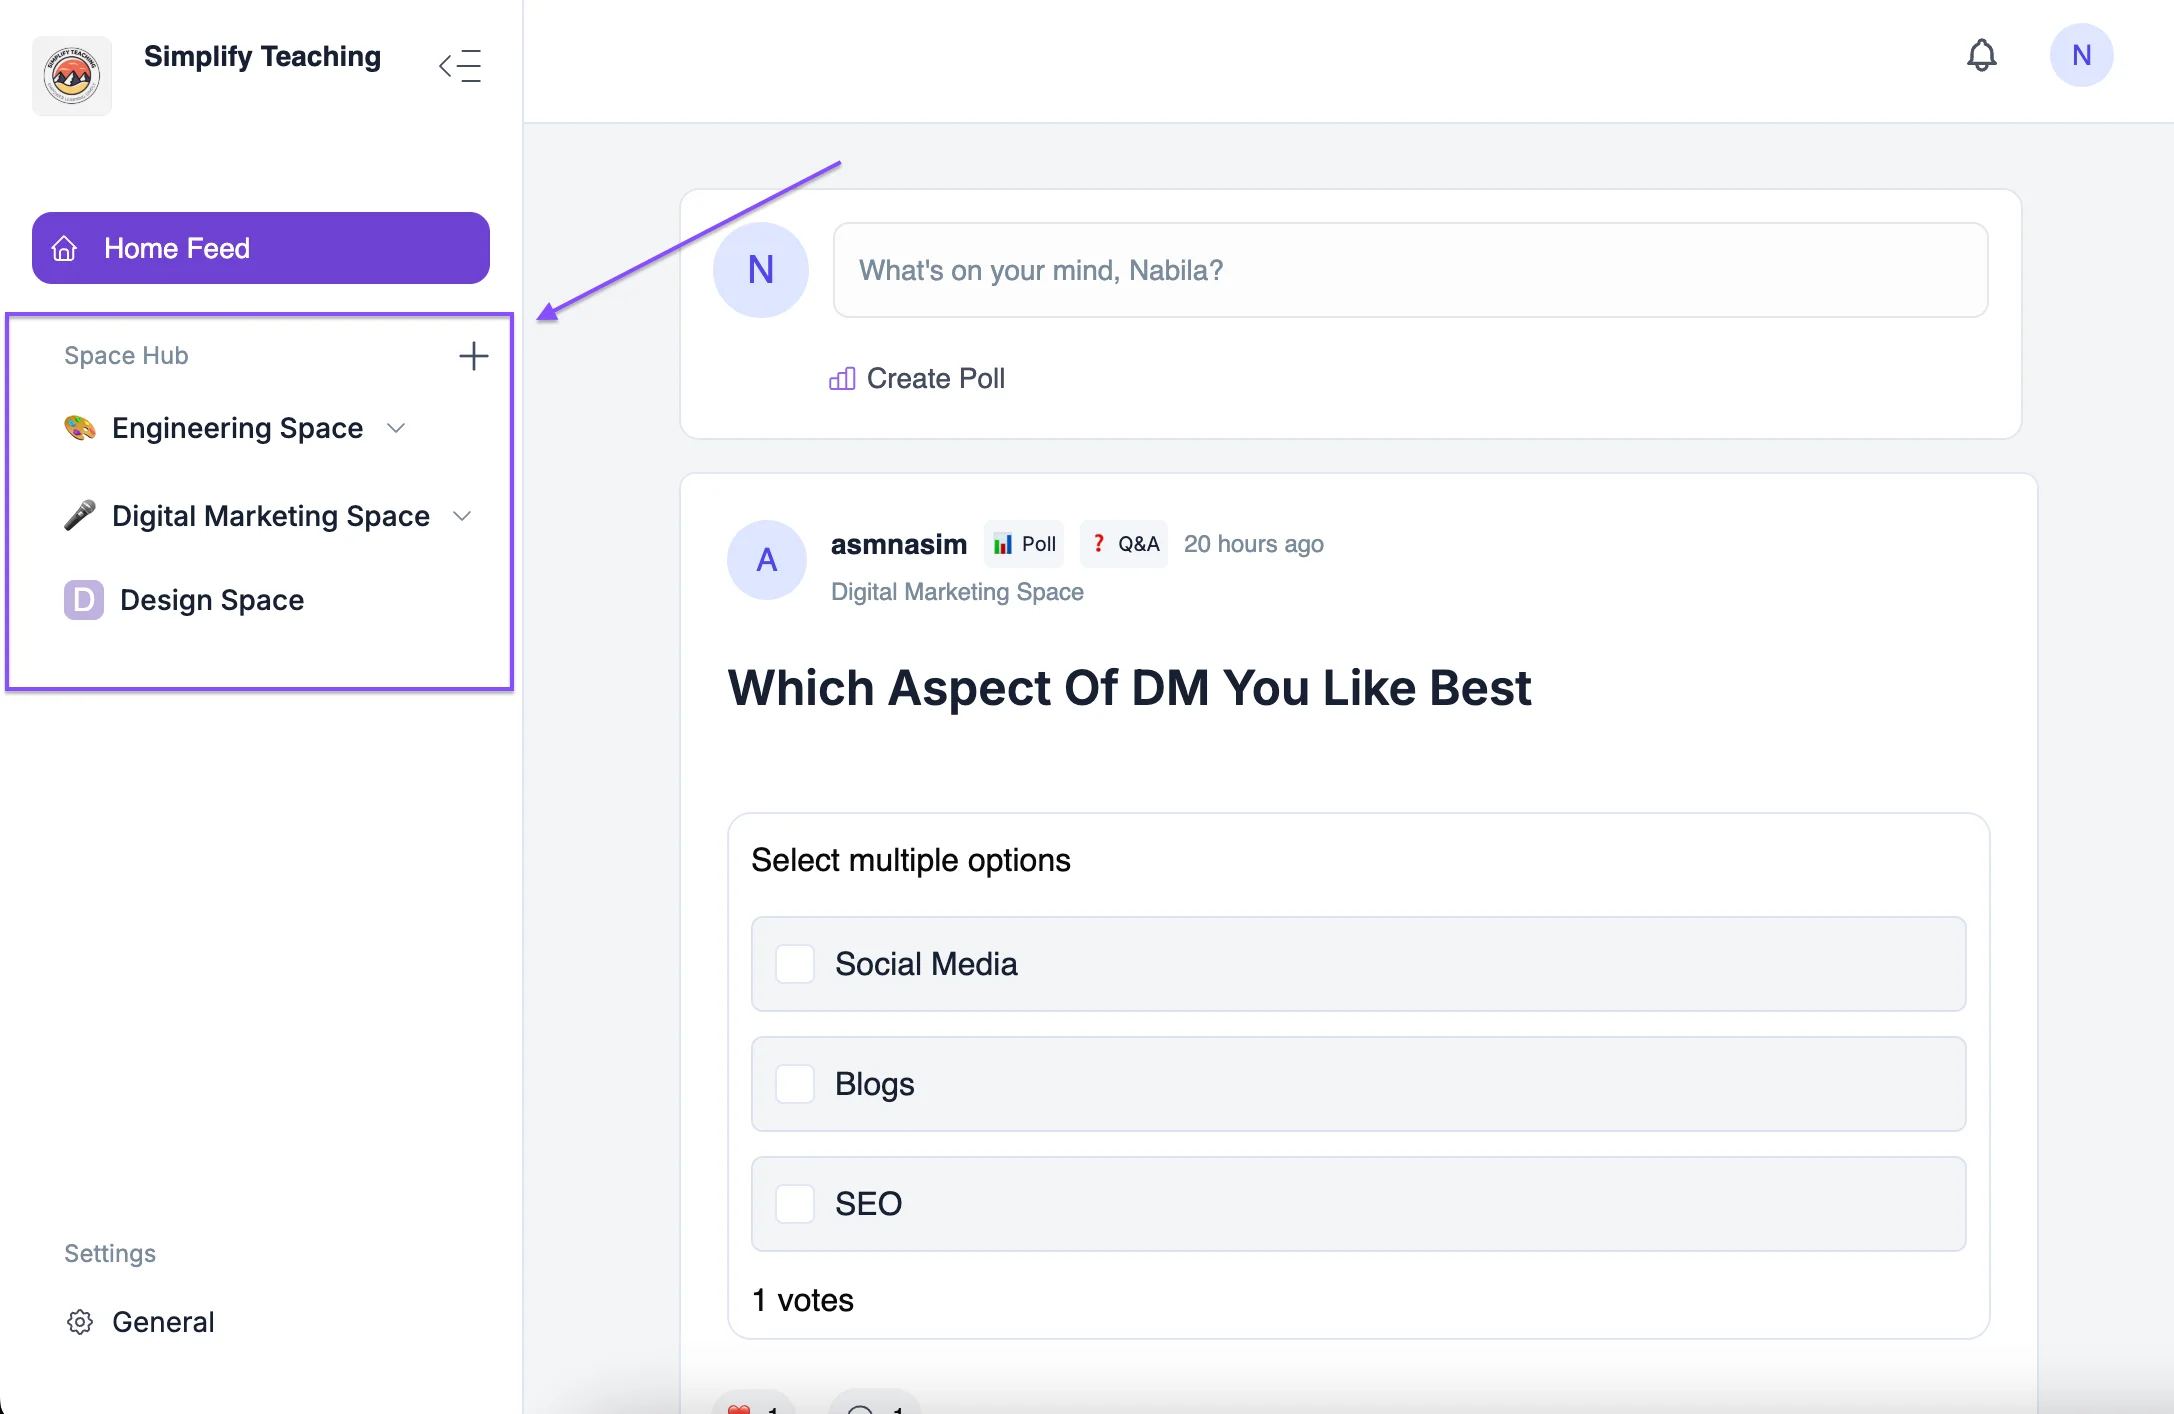
Task: Expand the Digital Marketing Space chevron
Action: coord(462,516)
